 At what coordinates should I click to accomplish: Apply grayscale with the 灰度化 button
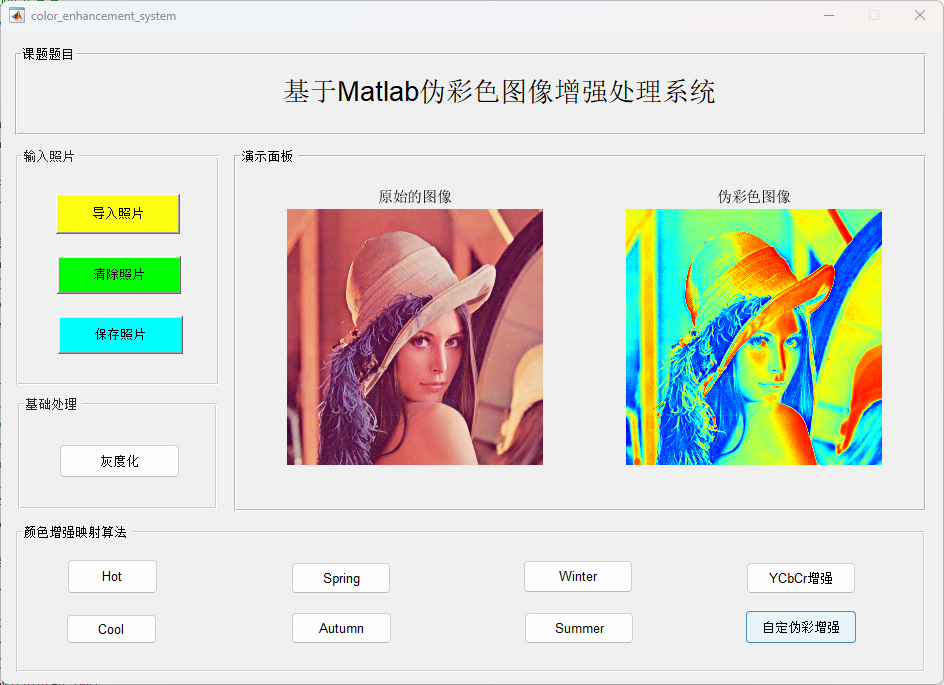(119, 461)
